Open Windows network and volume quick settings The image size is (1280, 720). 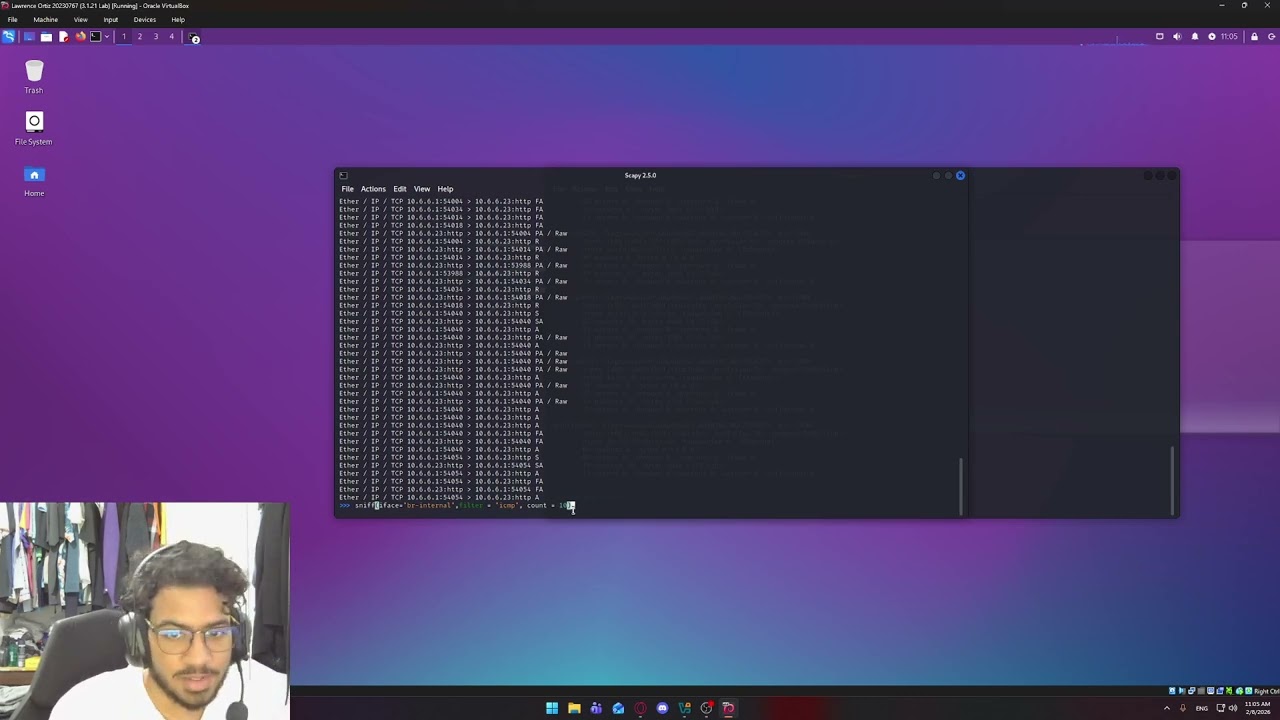pyautogui.click(x=1227, y=708)
